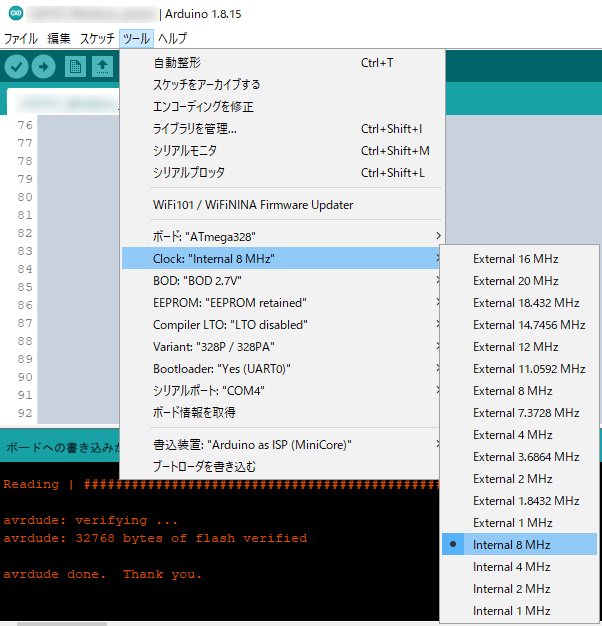Viewport: 602px width, 626px height.
Task: Select Internal 2 MHz clock option
Action: pyautogui.click(x=519, y=588)
